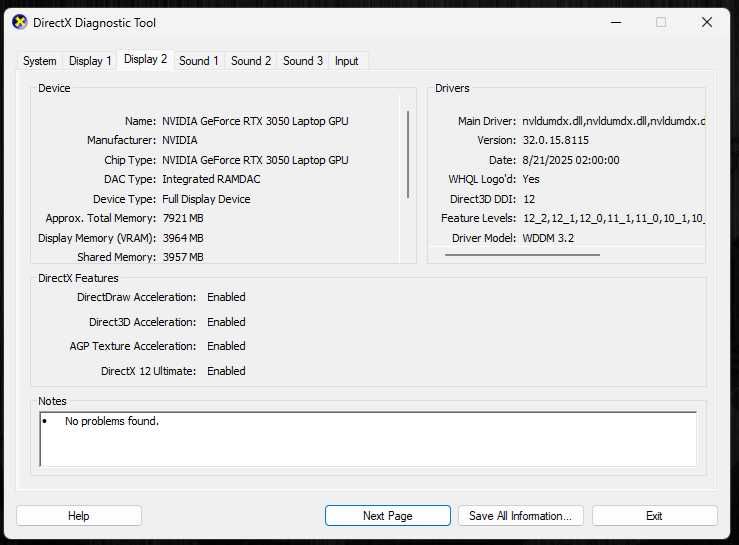Click the Manufacturer value NVIDIA
739x545 pixels.
[x=180, y=140]
